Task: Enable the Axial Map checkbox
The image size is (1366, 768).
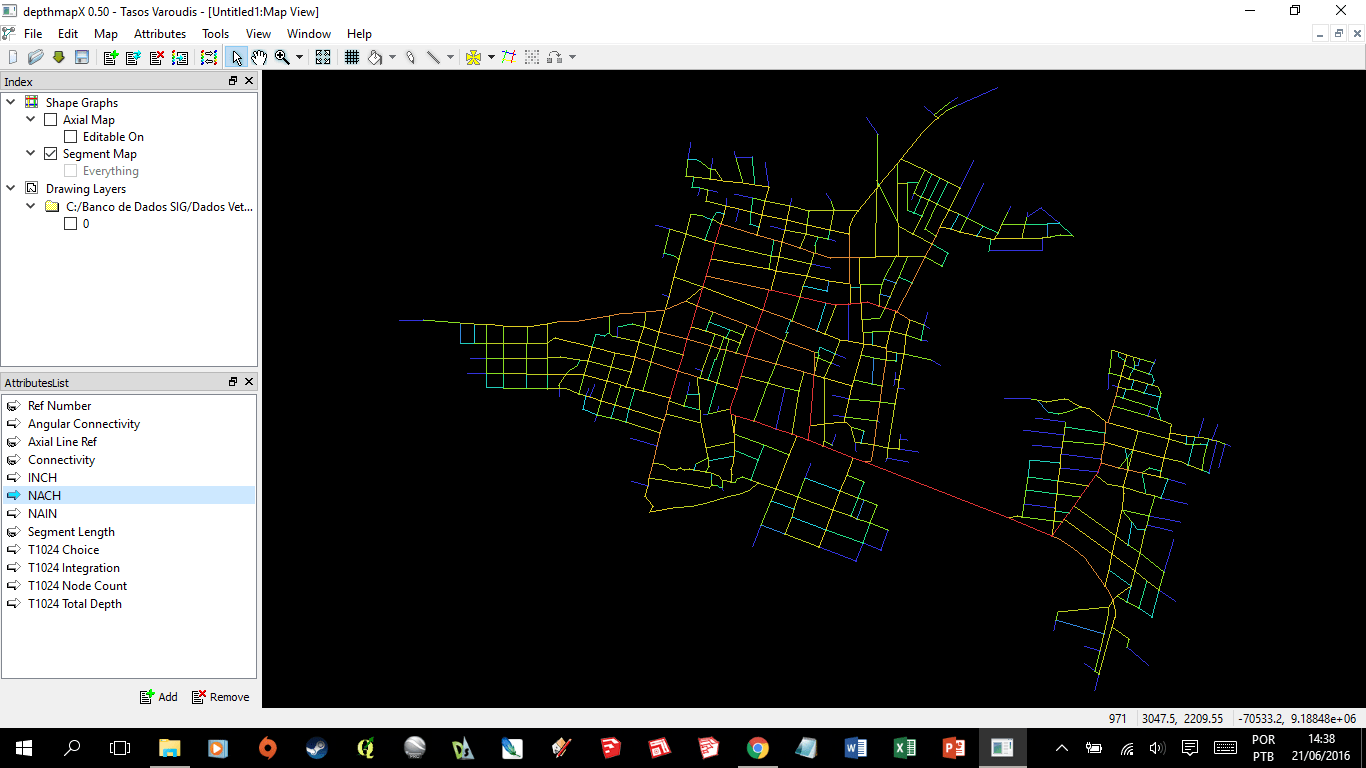Action: 51,120
